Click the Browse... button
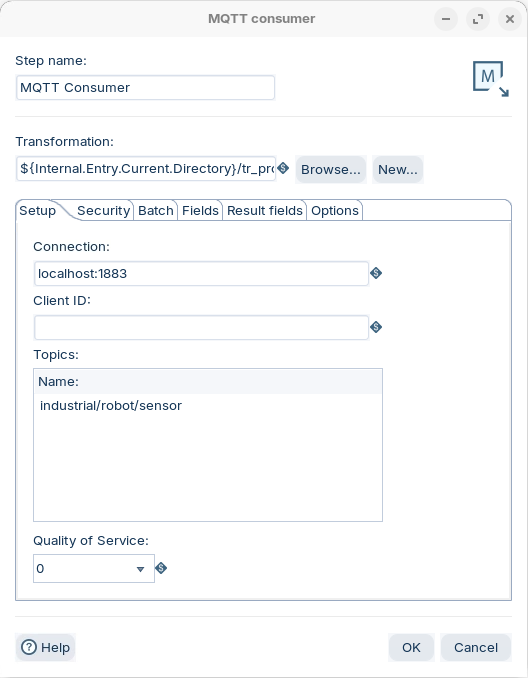528x678 pixels. [x=331, y=170]
